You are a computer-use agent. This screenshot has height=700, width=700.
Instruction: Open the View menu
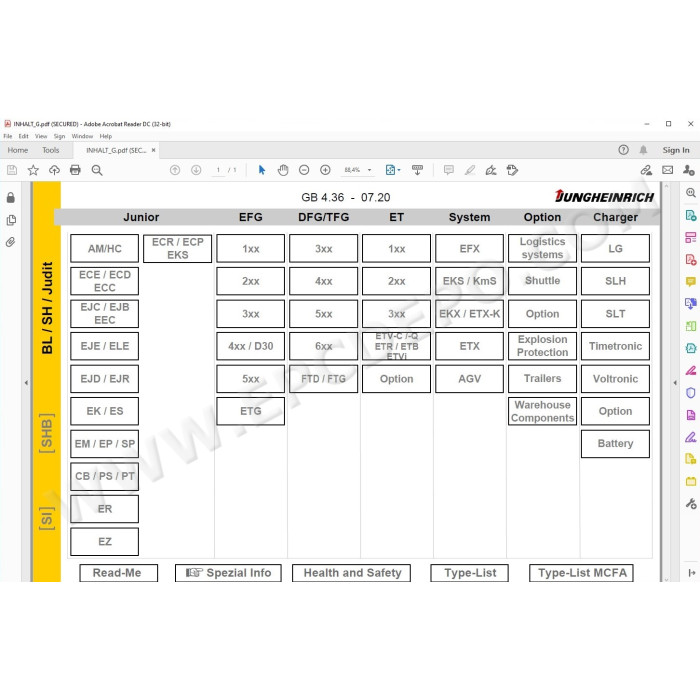41,136
